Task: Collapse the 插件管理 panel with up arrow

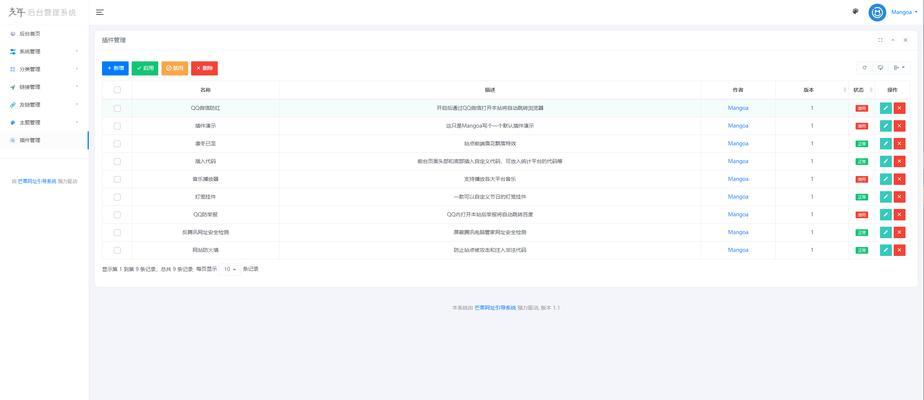Action: (893, 40)
